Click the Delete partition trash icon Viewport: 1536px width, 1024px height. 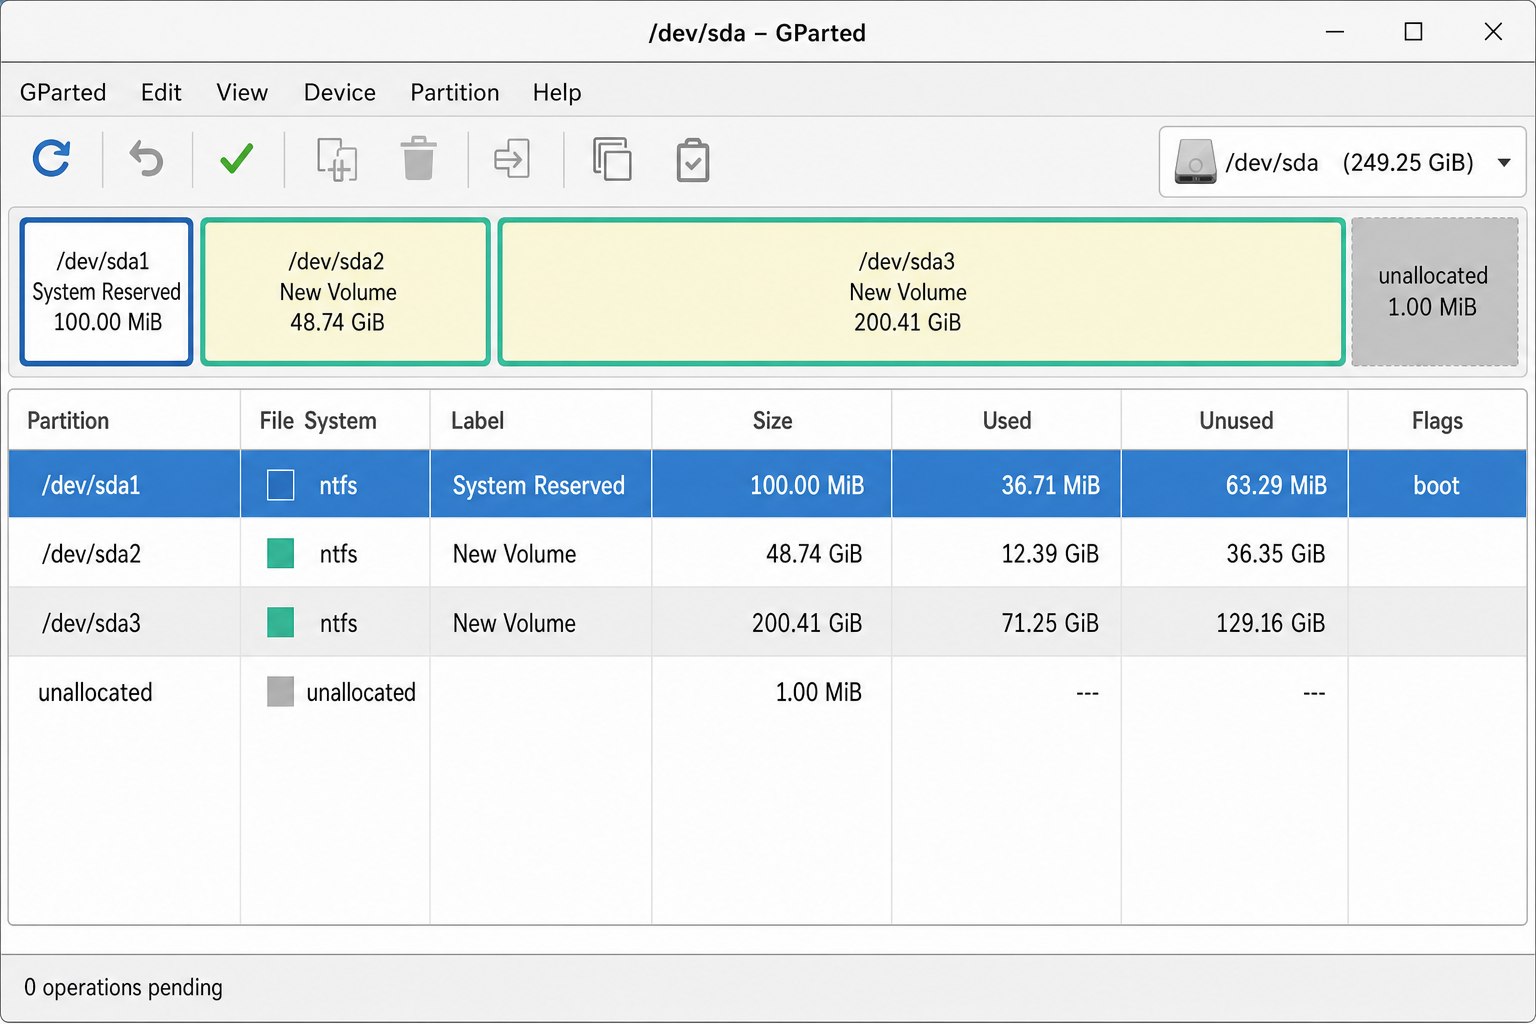click(x=418, y=159)
